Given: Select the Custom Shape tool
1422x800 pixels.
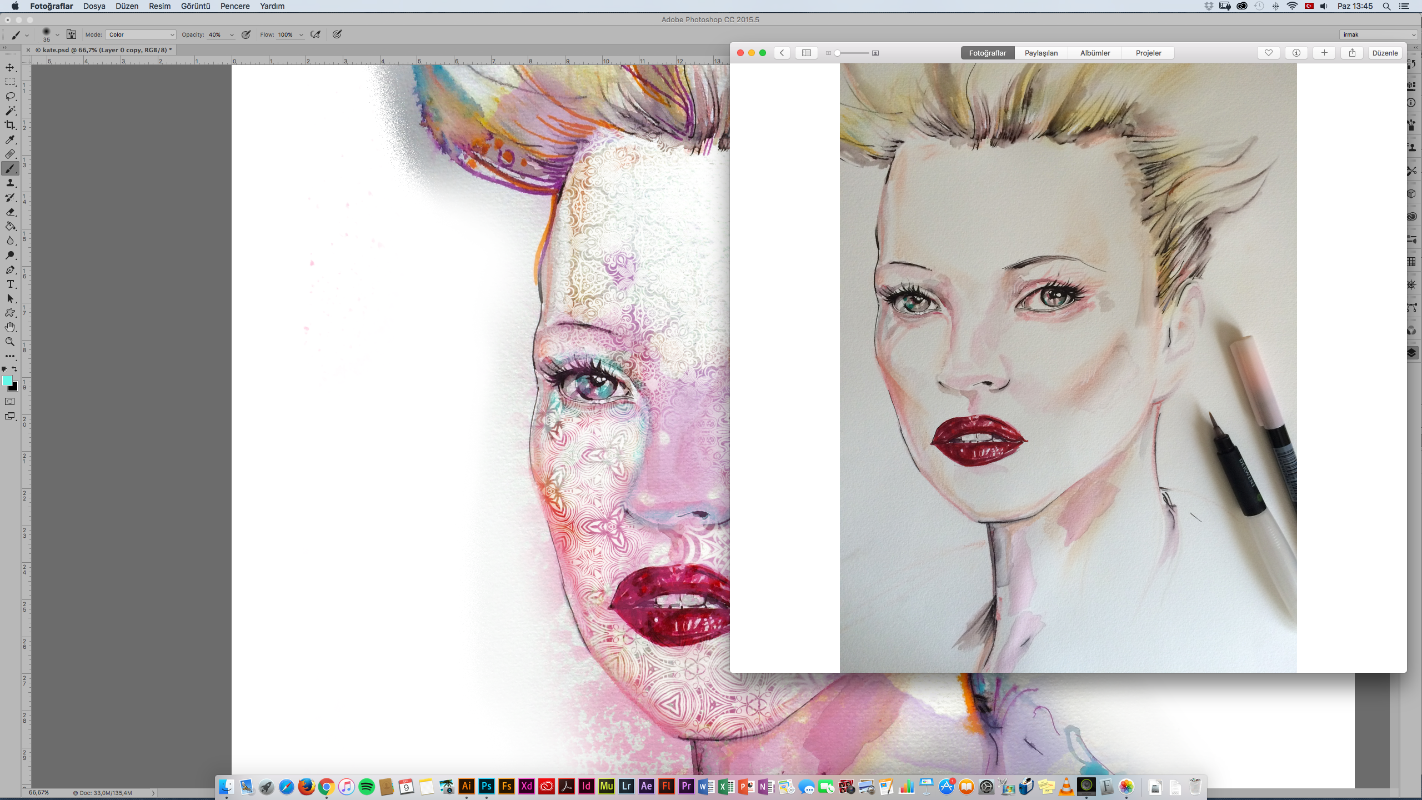Looking at the screenshot, I should pyautogui.click(x=10, y=313).
